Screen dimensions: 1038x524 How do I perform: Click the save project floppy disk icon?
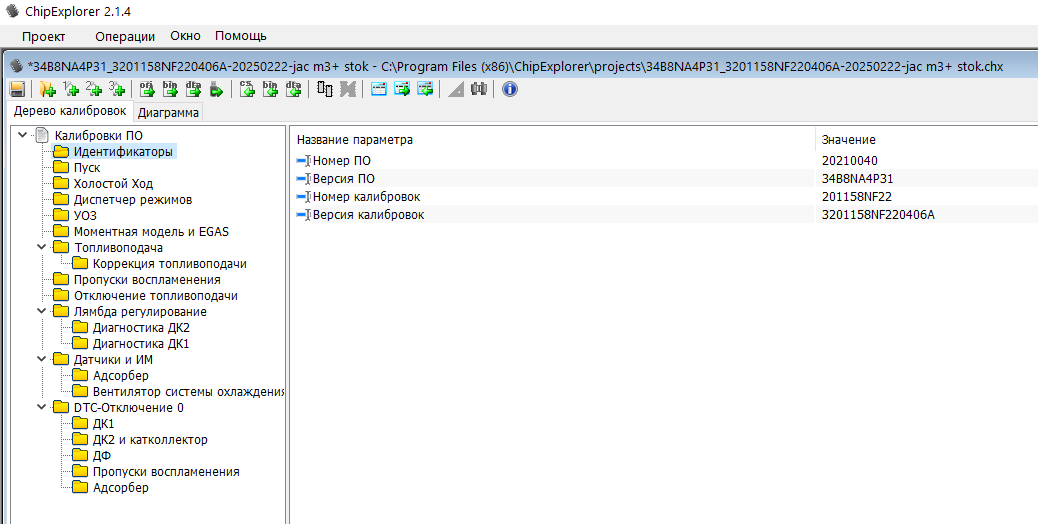(17, 89)
